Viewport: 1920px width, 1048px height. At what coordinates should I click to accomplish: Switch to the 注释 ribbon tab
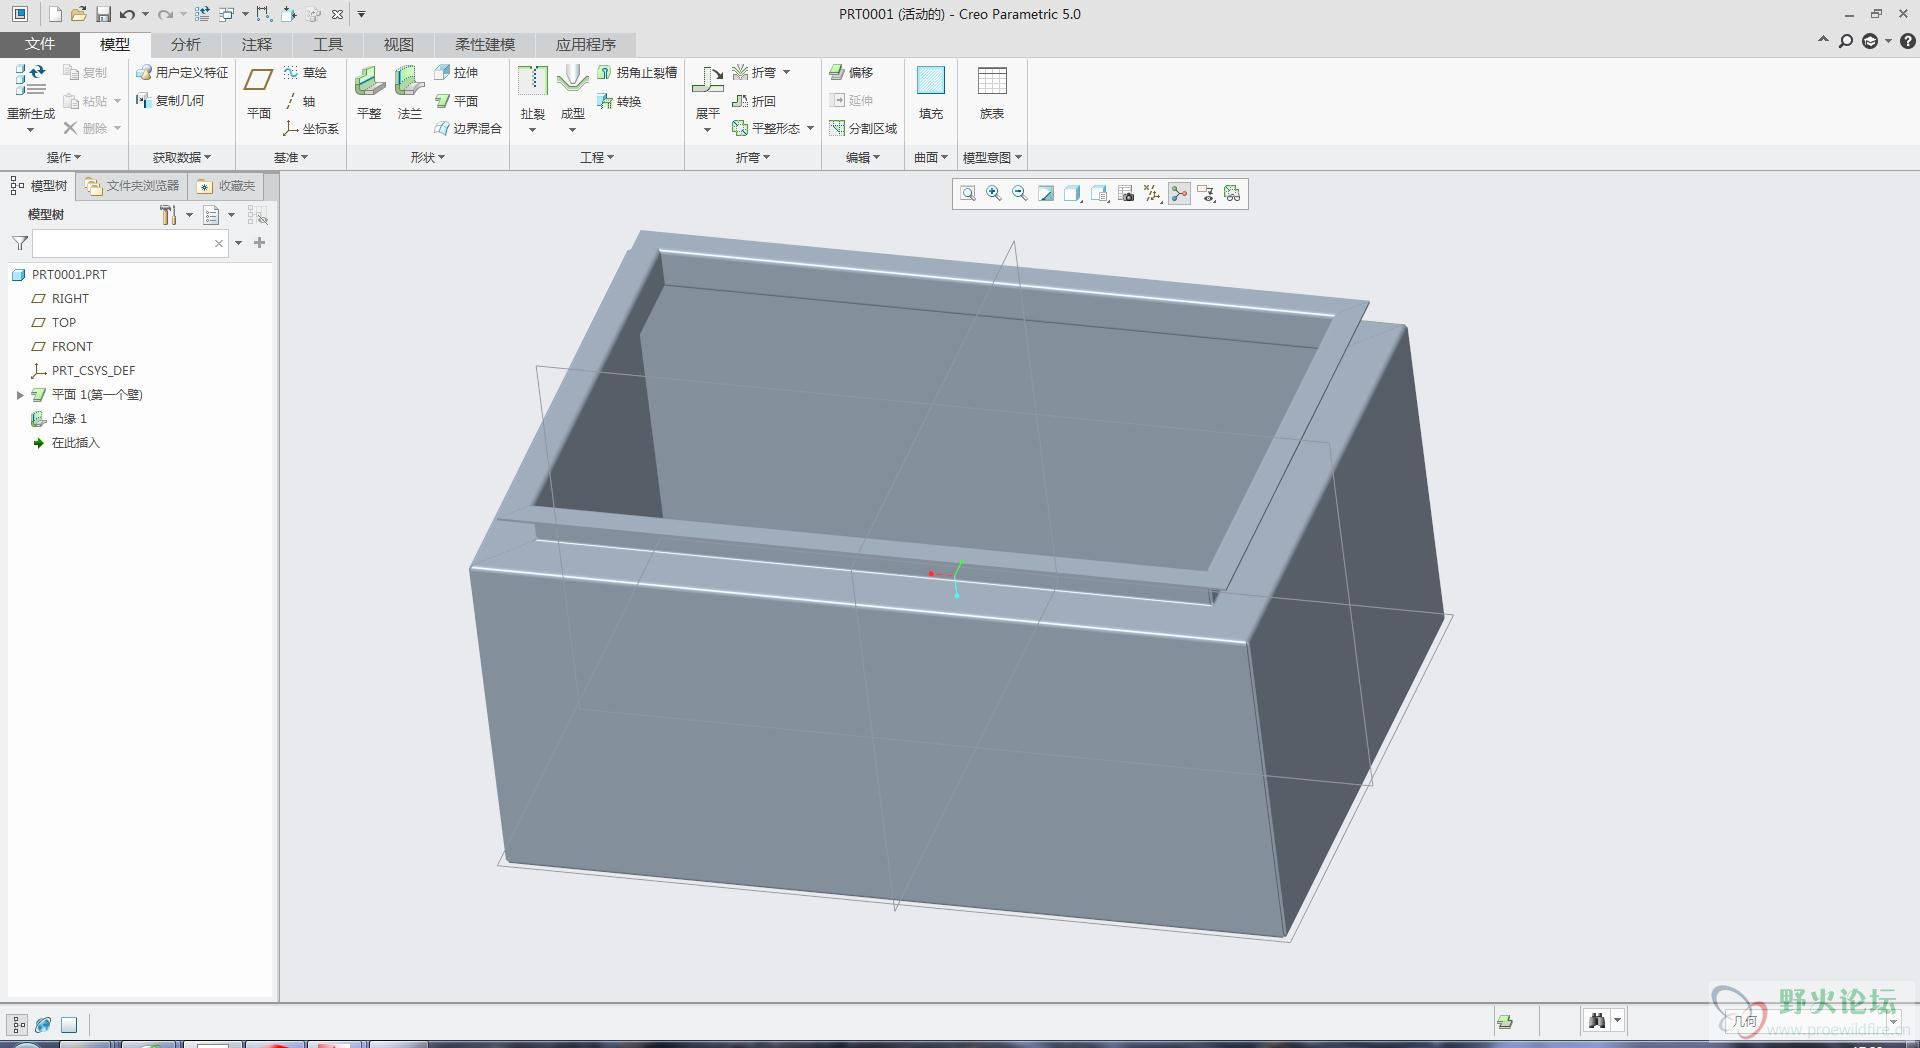(256, 44)
